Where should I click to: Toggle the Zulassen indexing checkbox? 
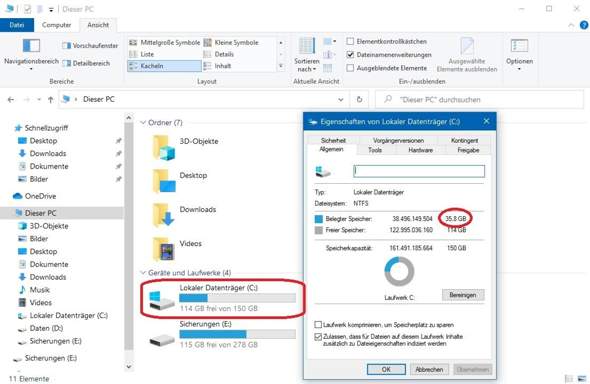(x=318, y=337)
